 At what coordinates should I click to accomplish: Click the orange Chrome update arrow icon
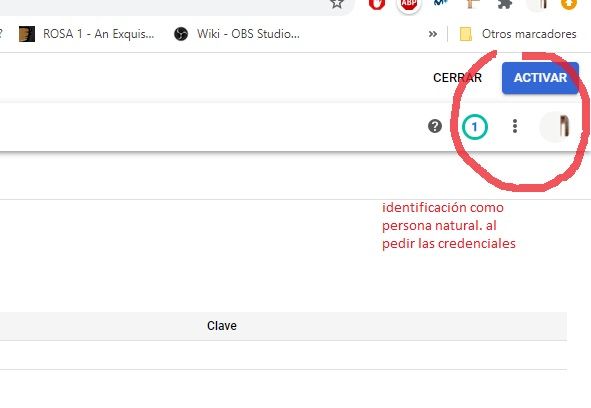coord(569,4)
